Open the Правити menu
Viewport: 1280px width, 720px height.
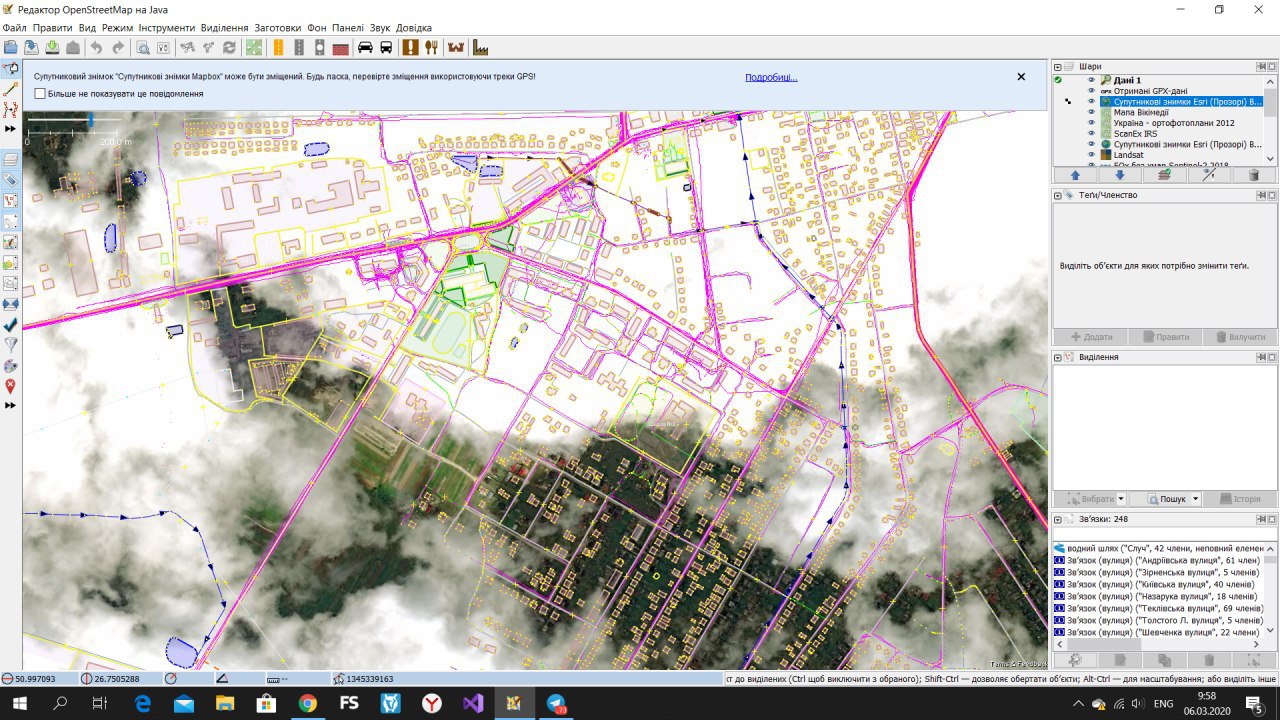point(52,28)
